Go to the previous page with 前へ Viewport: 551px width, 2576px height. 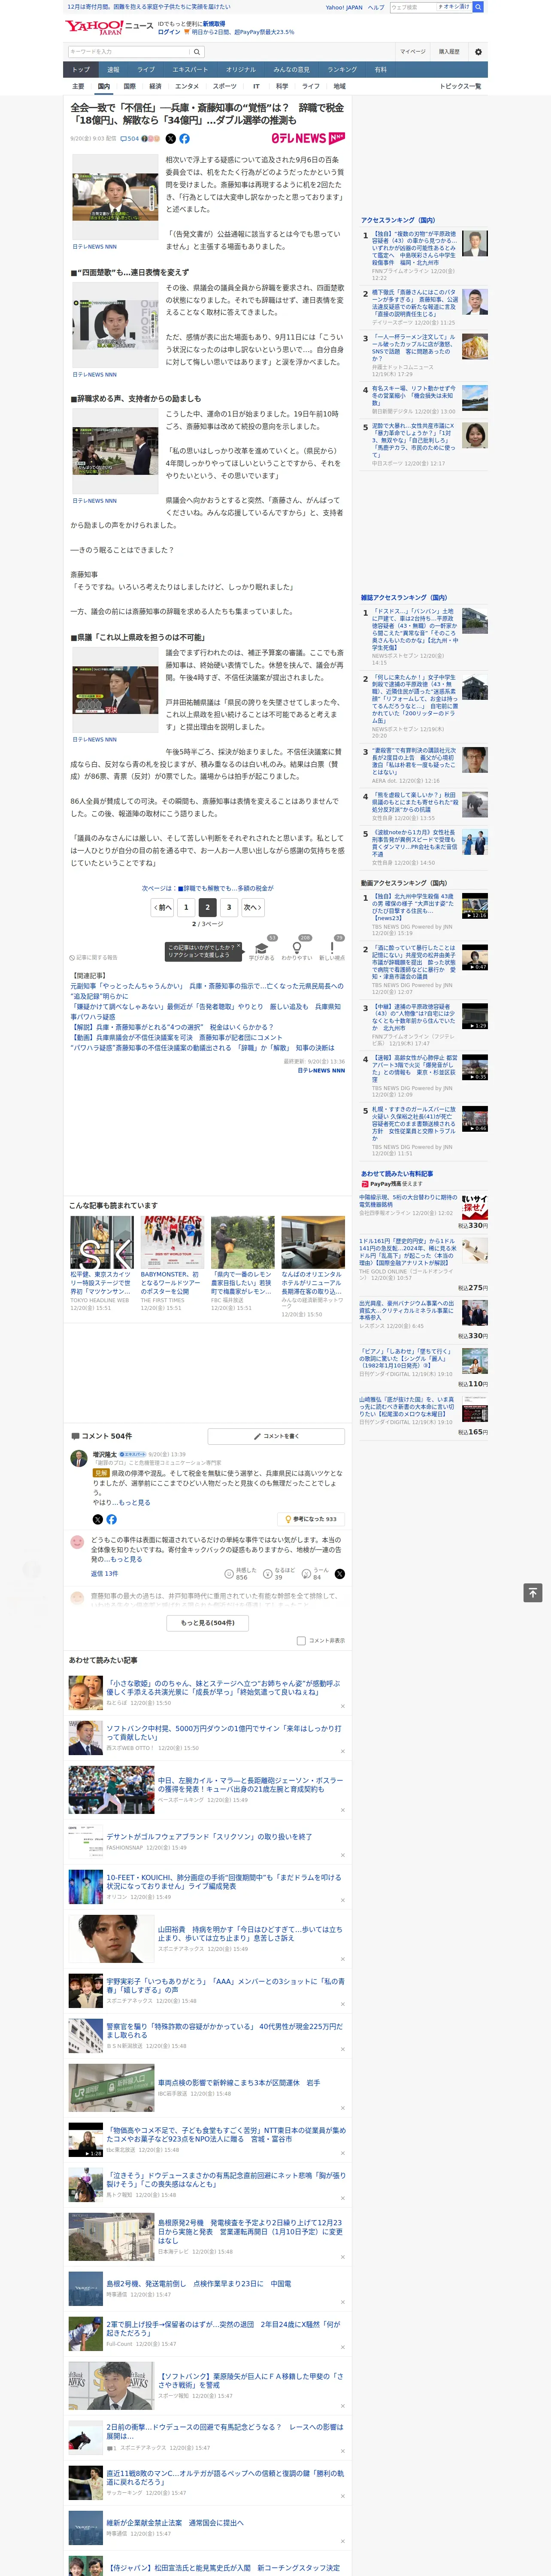(163, 907)
